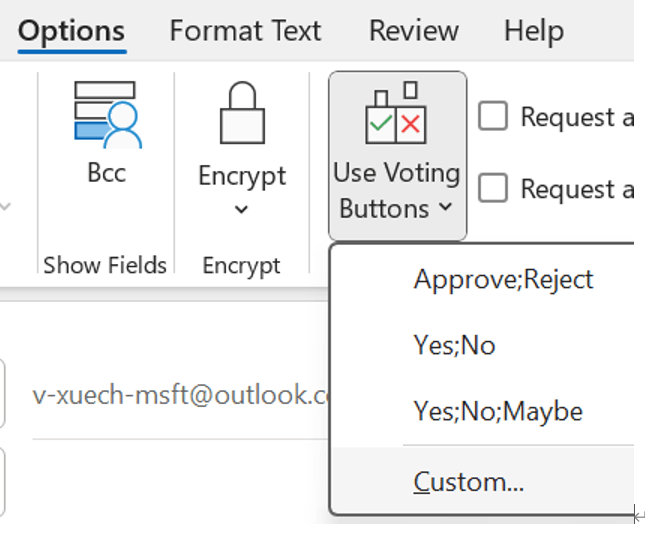Image resolution: width=645 pixels, height=547 pixels.
Task: Switch to the Format Text tab
Action: pyautogui.click(x=246, y=31)
